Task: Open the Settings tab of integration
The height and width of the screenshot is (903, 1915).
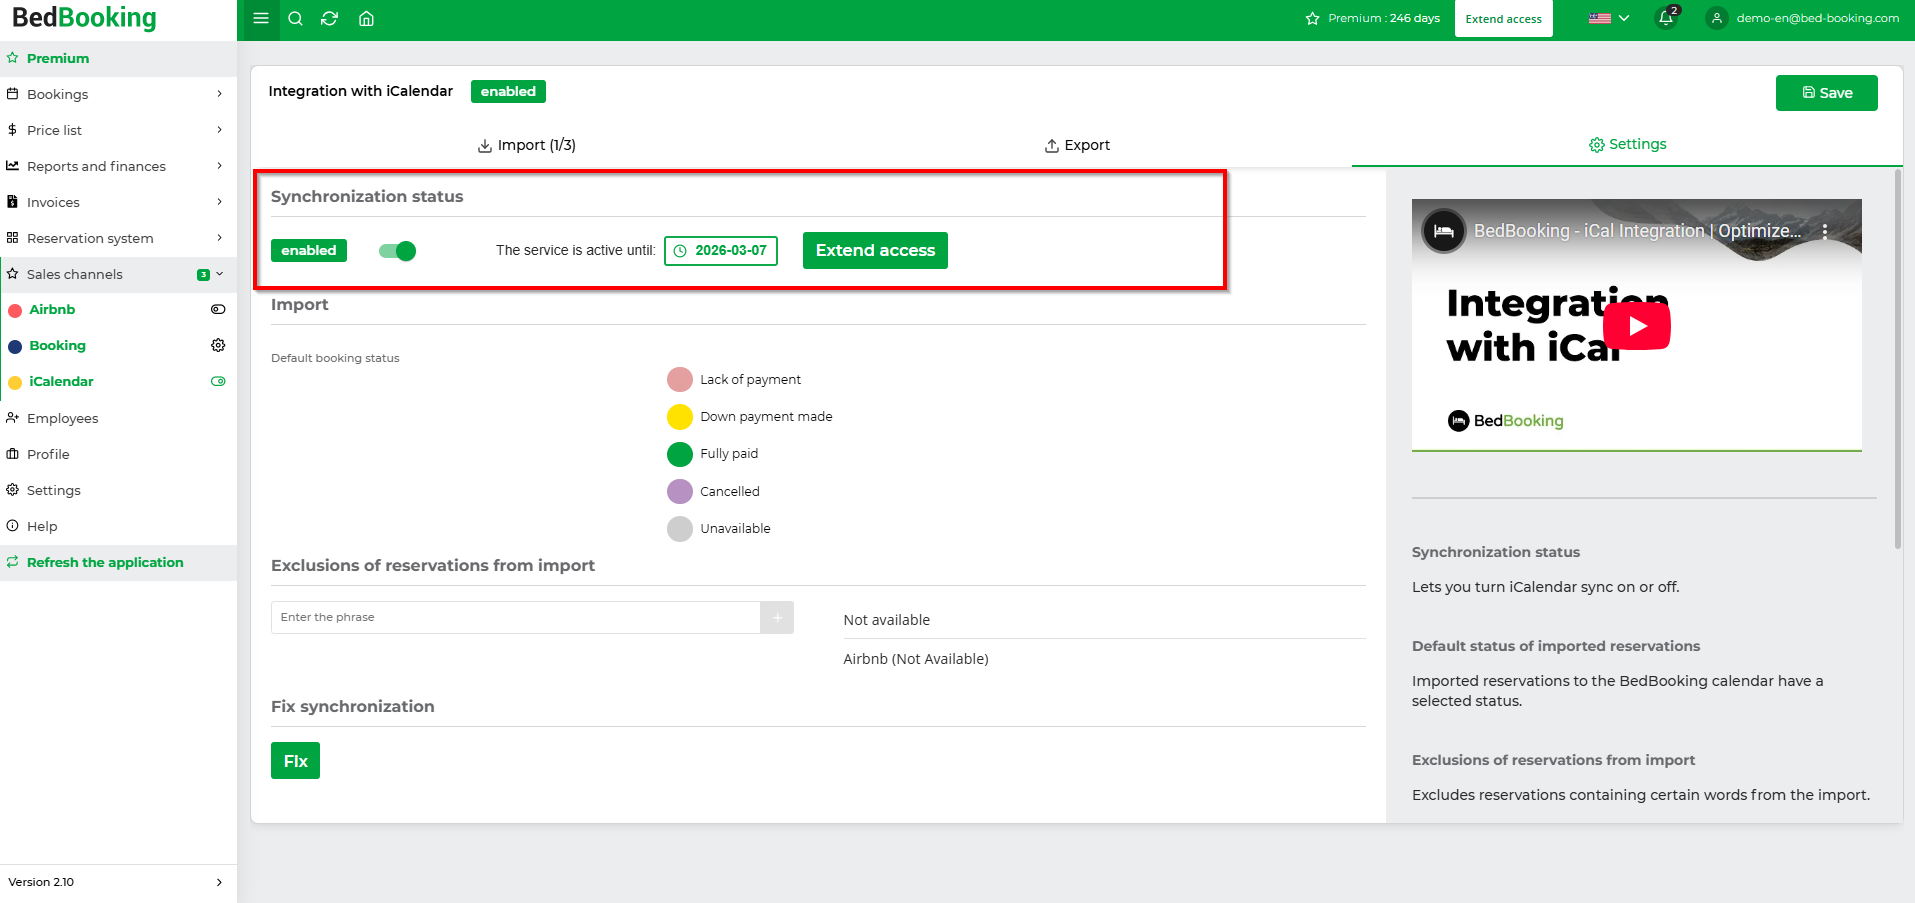Action: [1628, 144]
